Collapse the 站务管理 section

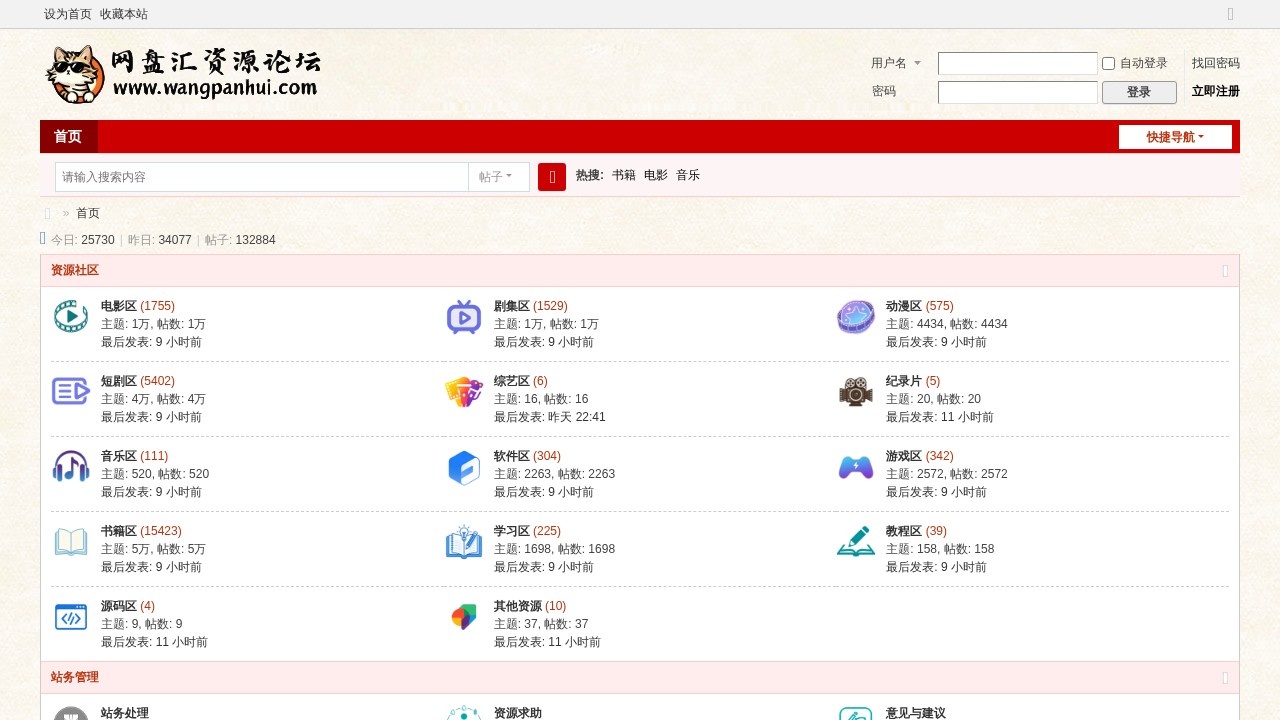[x=1225, y=678]
